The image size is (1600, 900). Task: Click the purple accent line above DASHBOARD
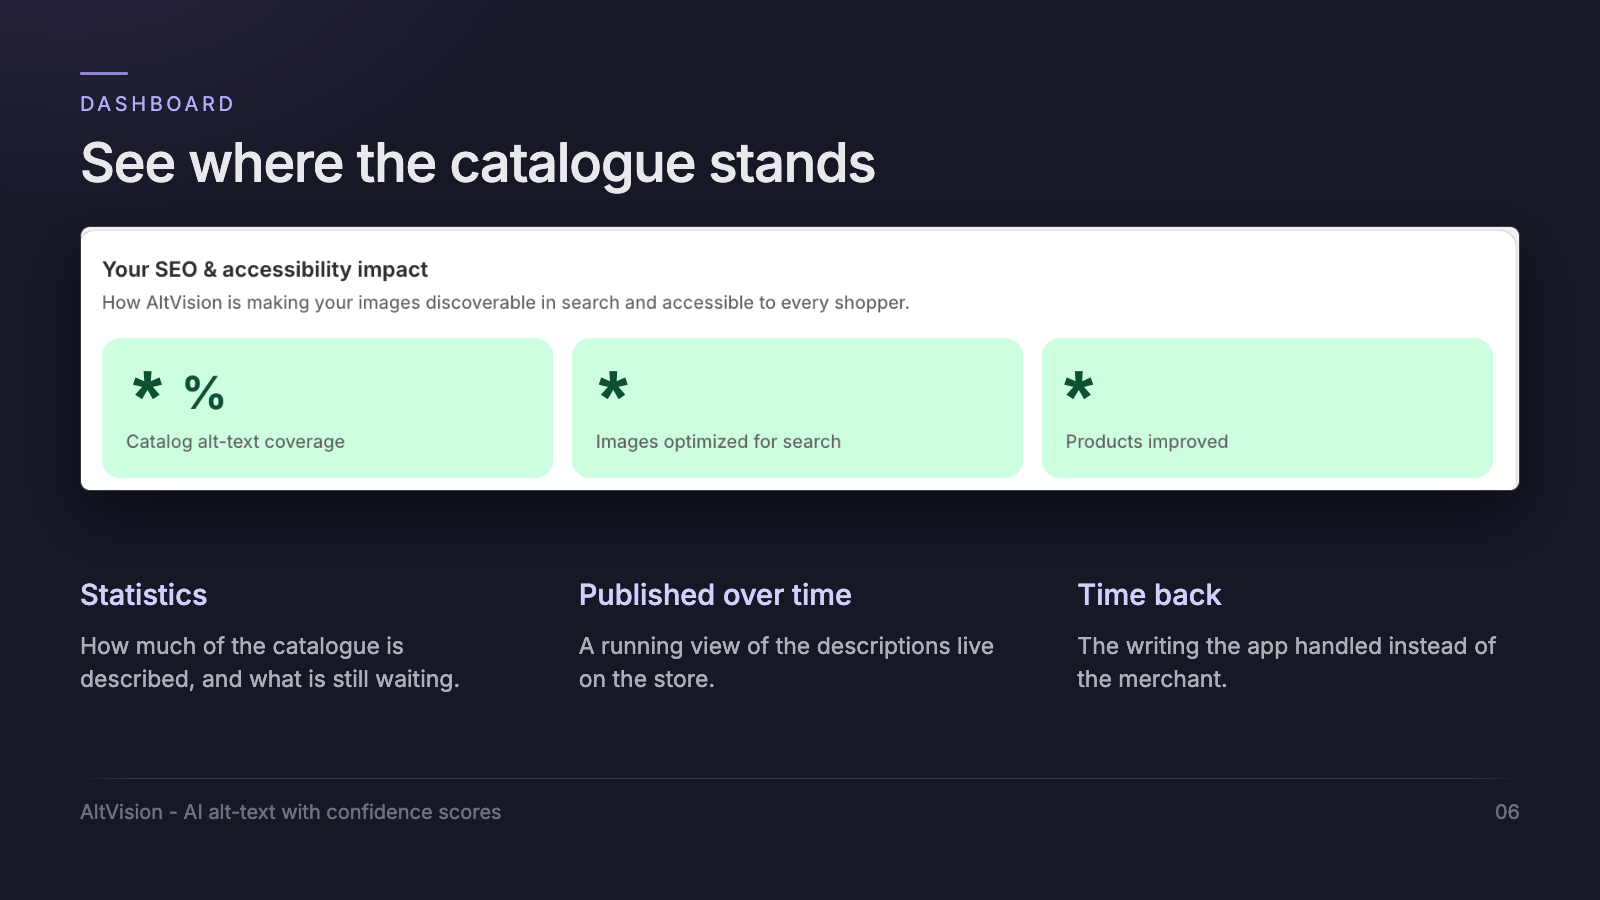point(104,73)
